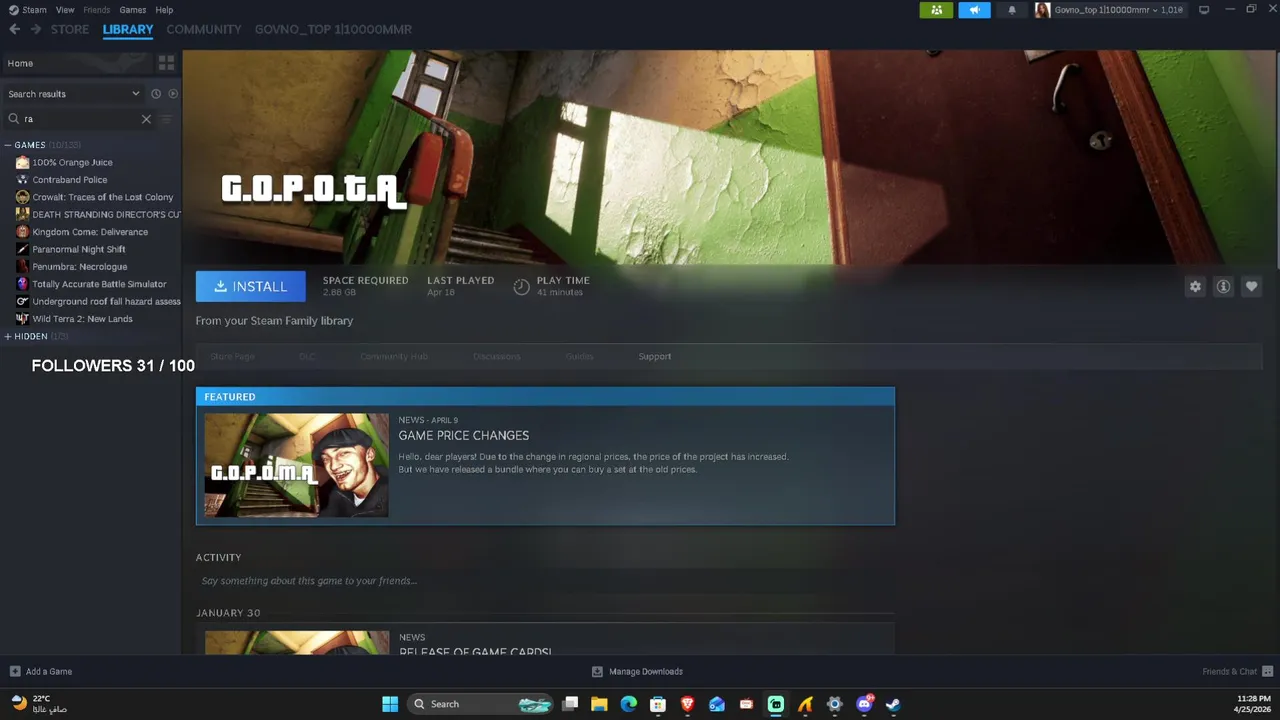Open game settings gear icon
The image size is (1280, 720).
(x=1195, y=286)
